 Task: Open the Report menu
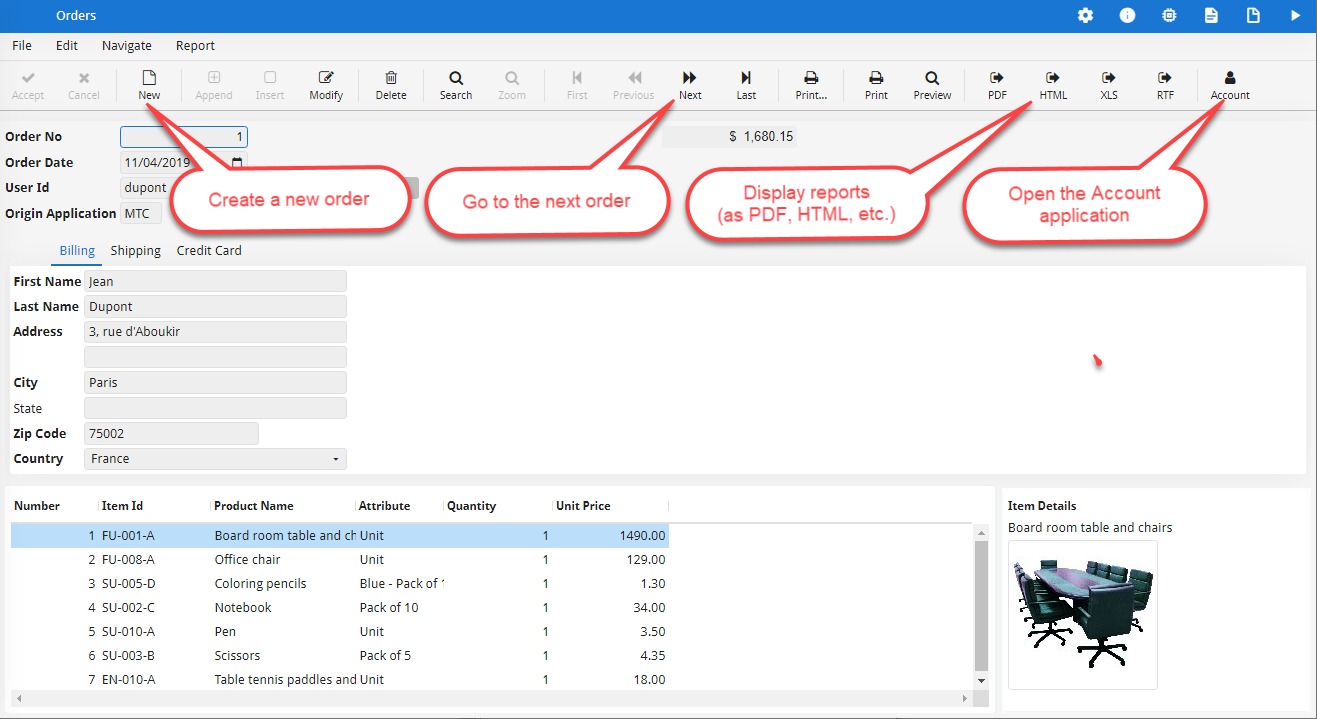[x=195, y=45]
